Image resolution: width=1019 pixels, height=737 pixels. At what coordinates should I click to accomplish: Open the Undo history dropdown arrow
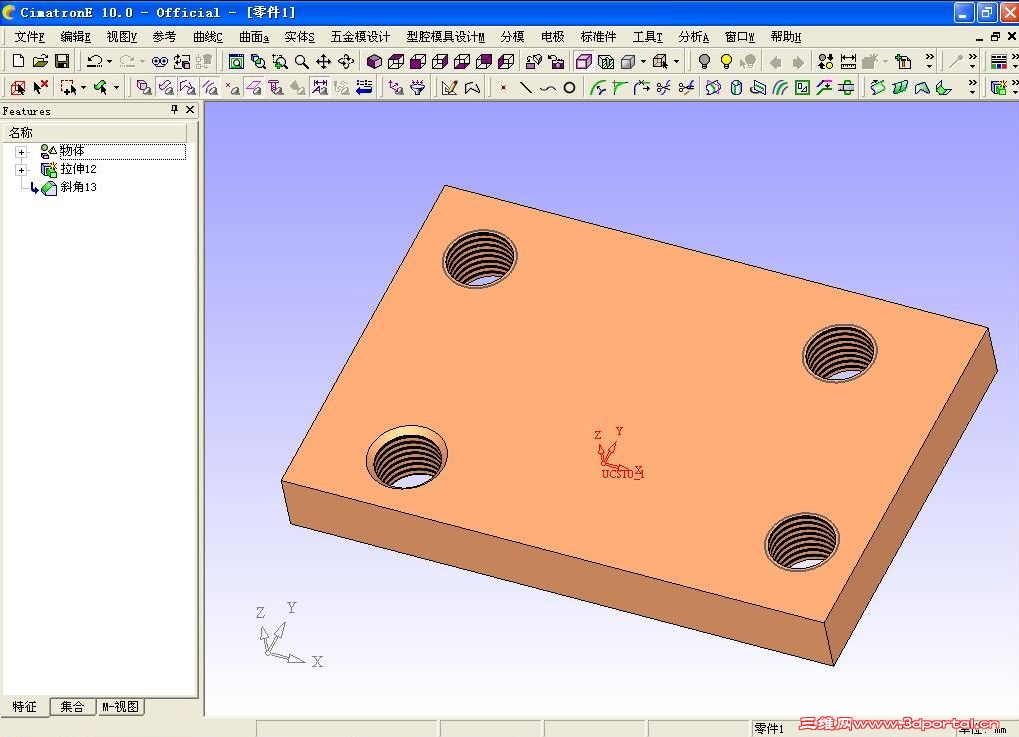tap(109, 62)
